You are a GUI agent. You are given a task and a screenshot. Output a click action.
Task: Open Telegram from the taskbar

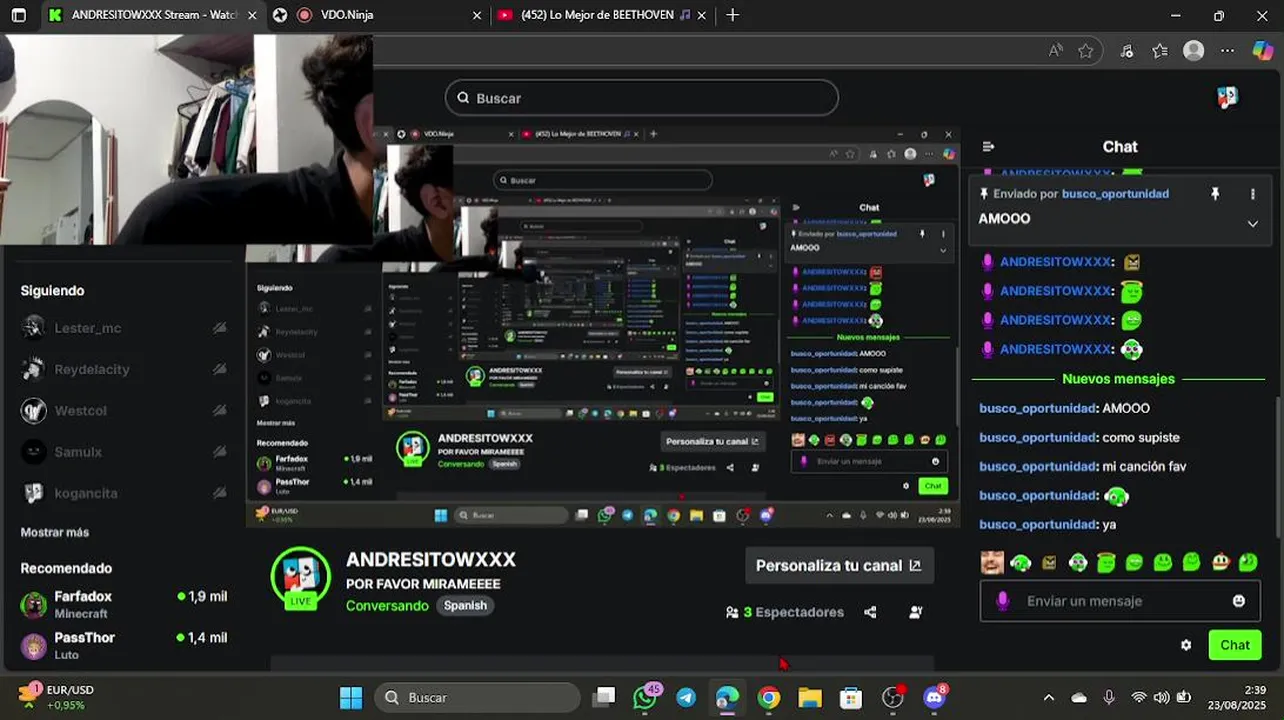coord(686,698)
